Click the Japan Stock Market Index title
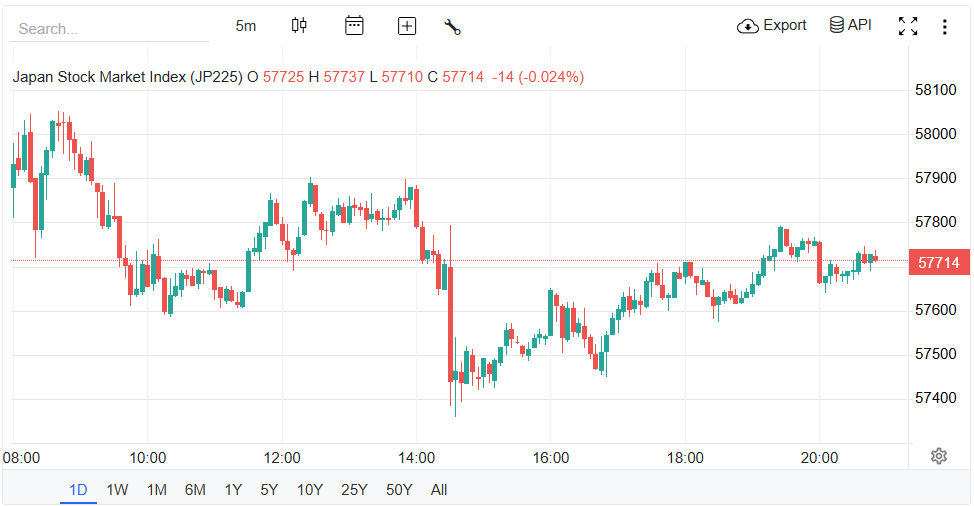974x506 pixels. pyautogui.click(x=127, y=77)
